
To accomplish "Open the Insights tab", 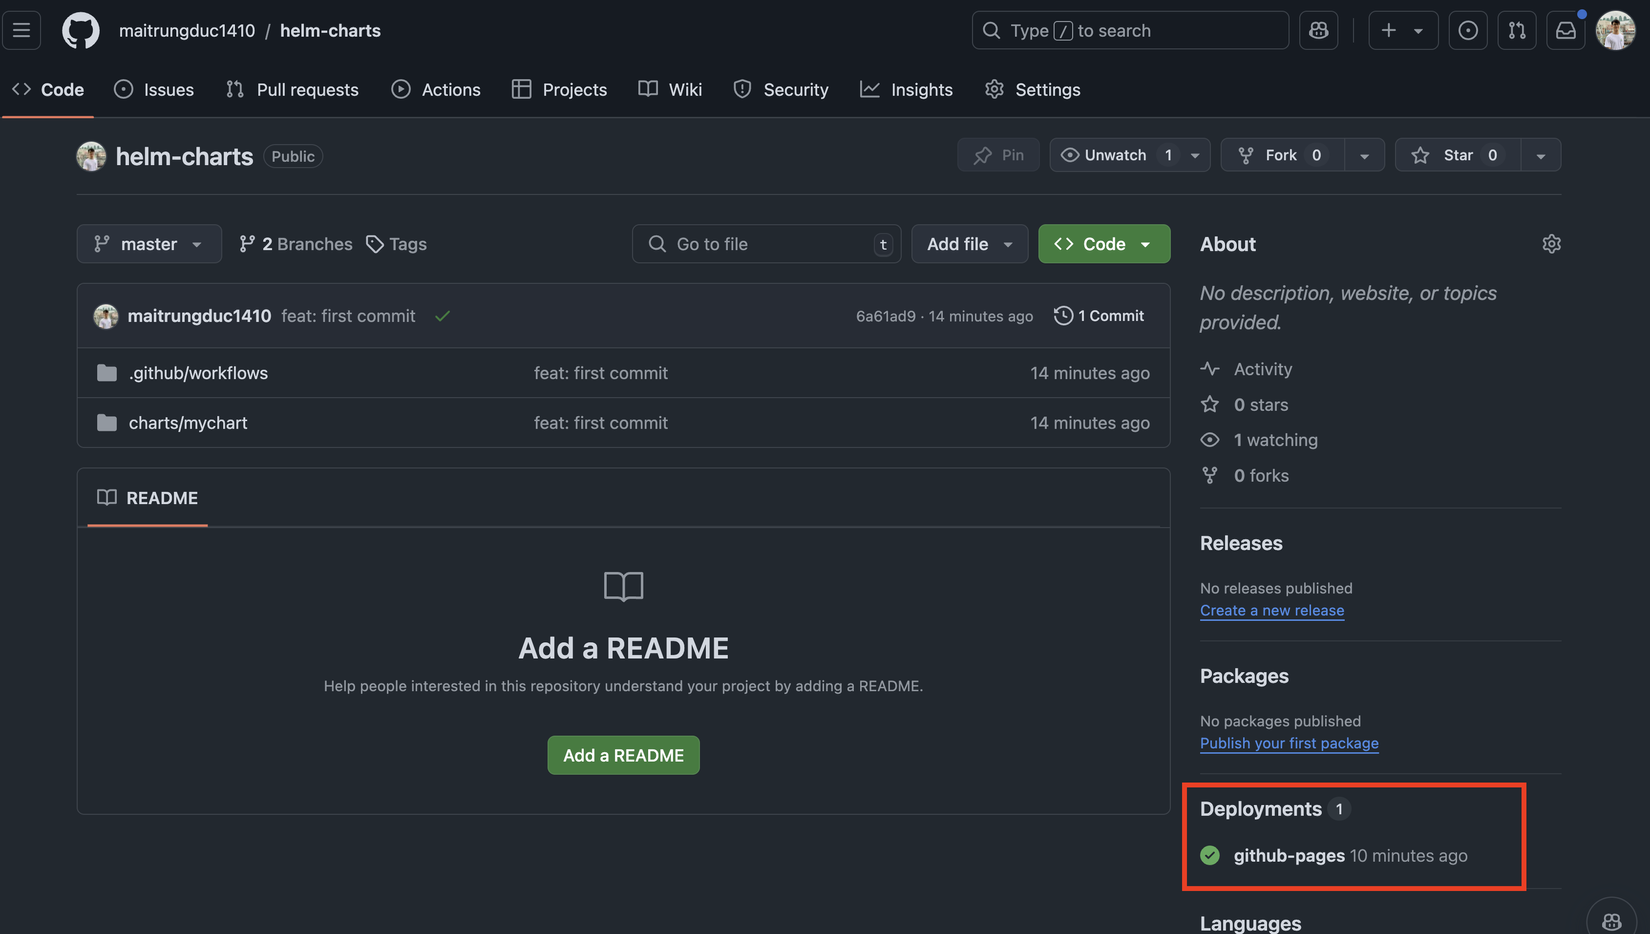I will [x=907, y=89].
